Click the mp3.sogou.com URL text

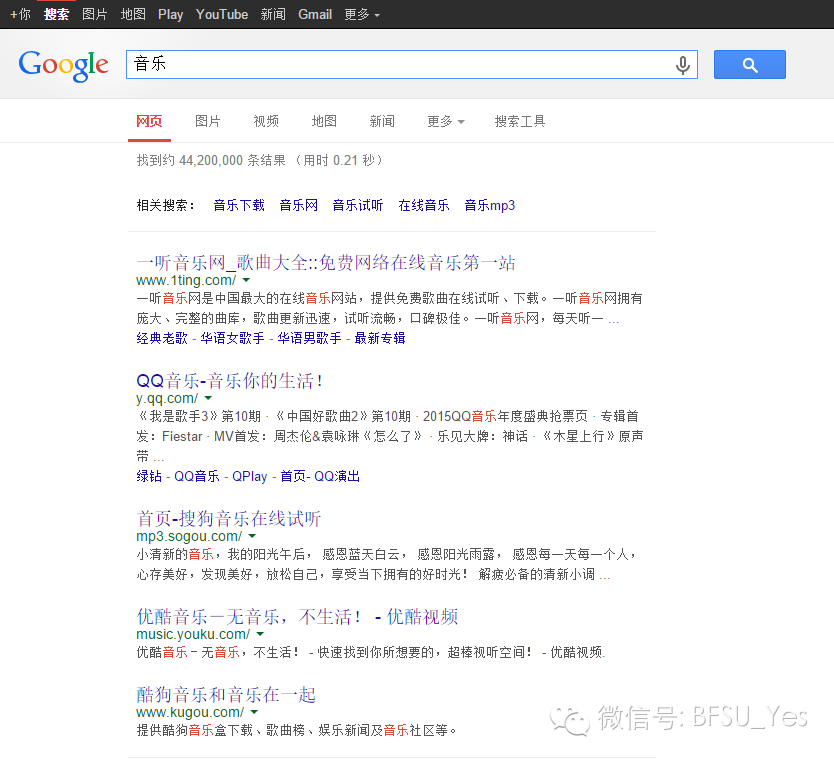pos(189,537)
